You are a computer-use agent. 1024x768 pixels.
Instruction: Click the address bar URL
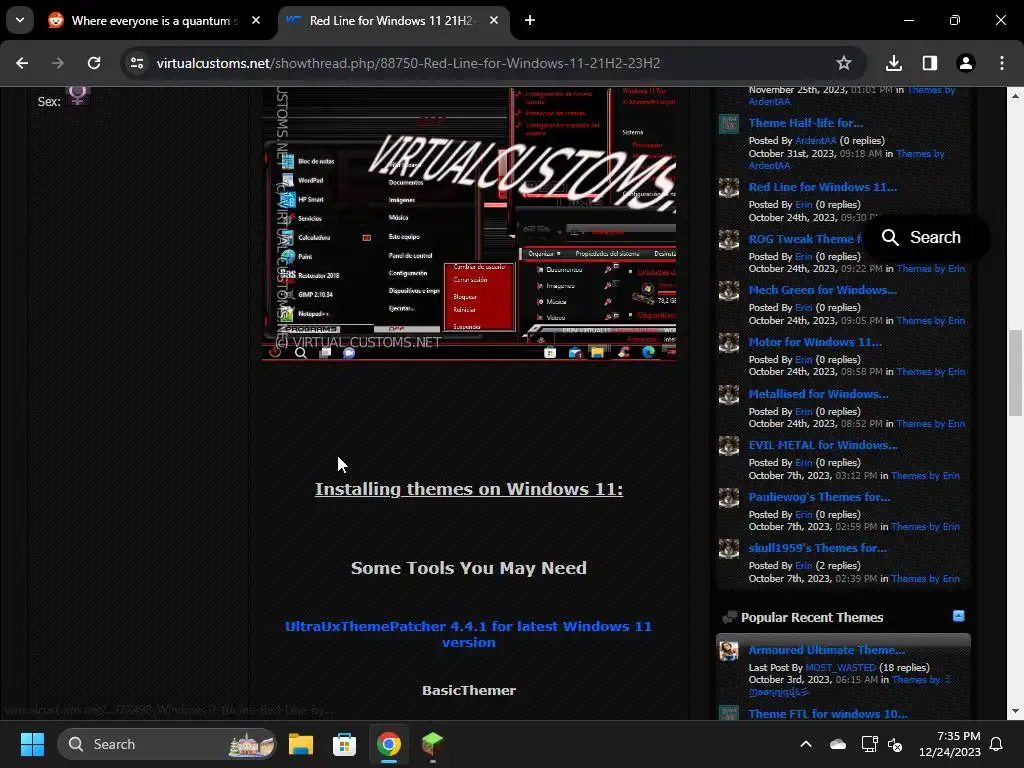(x=408, y=63)
